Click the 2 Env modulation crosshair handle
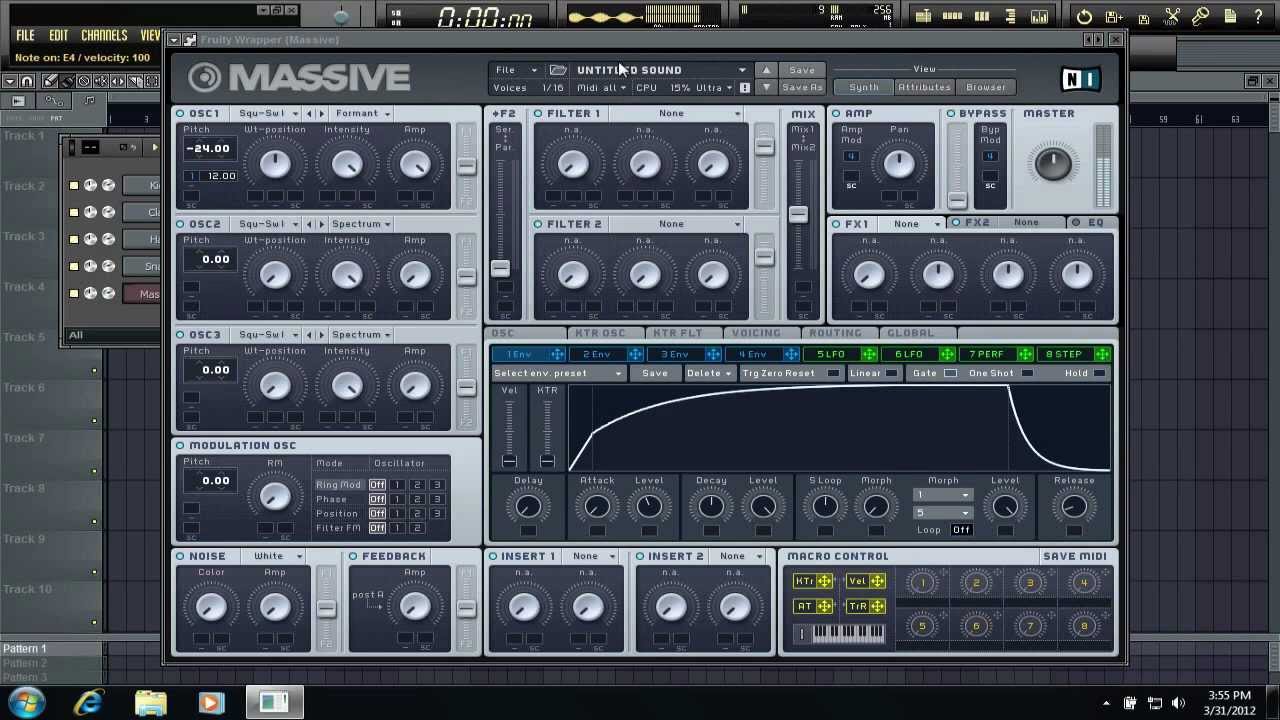1280x720 pixels. 635,354
